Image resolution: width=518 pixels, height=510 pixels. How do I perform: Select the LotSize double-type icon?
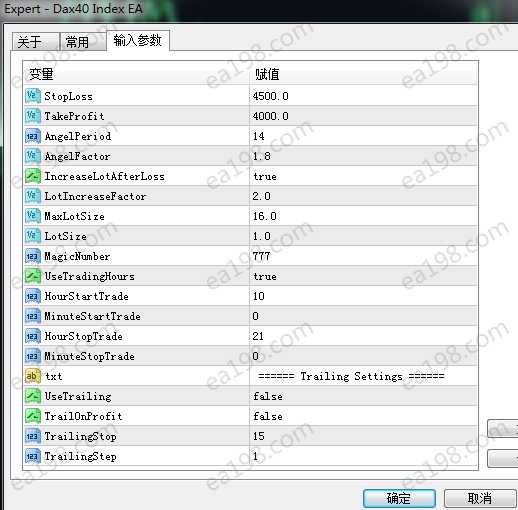click(x=33, y=236)
